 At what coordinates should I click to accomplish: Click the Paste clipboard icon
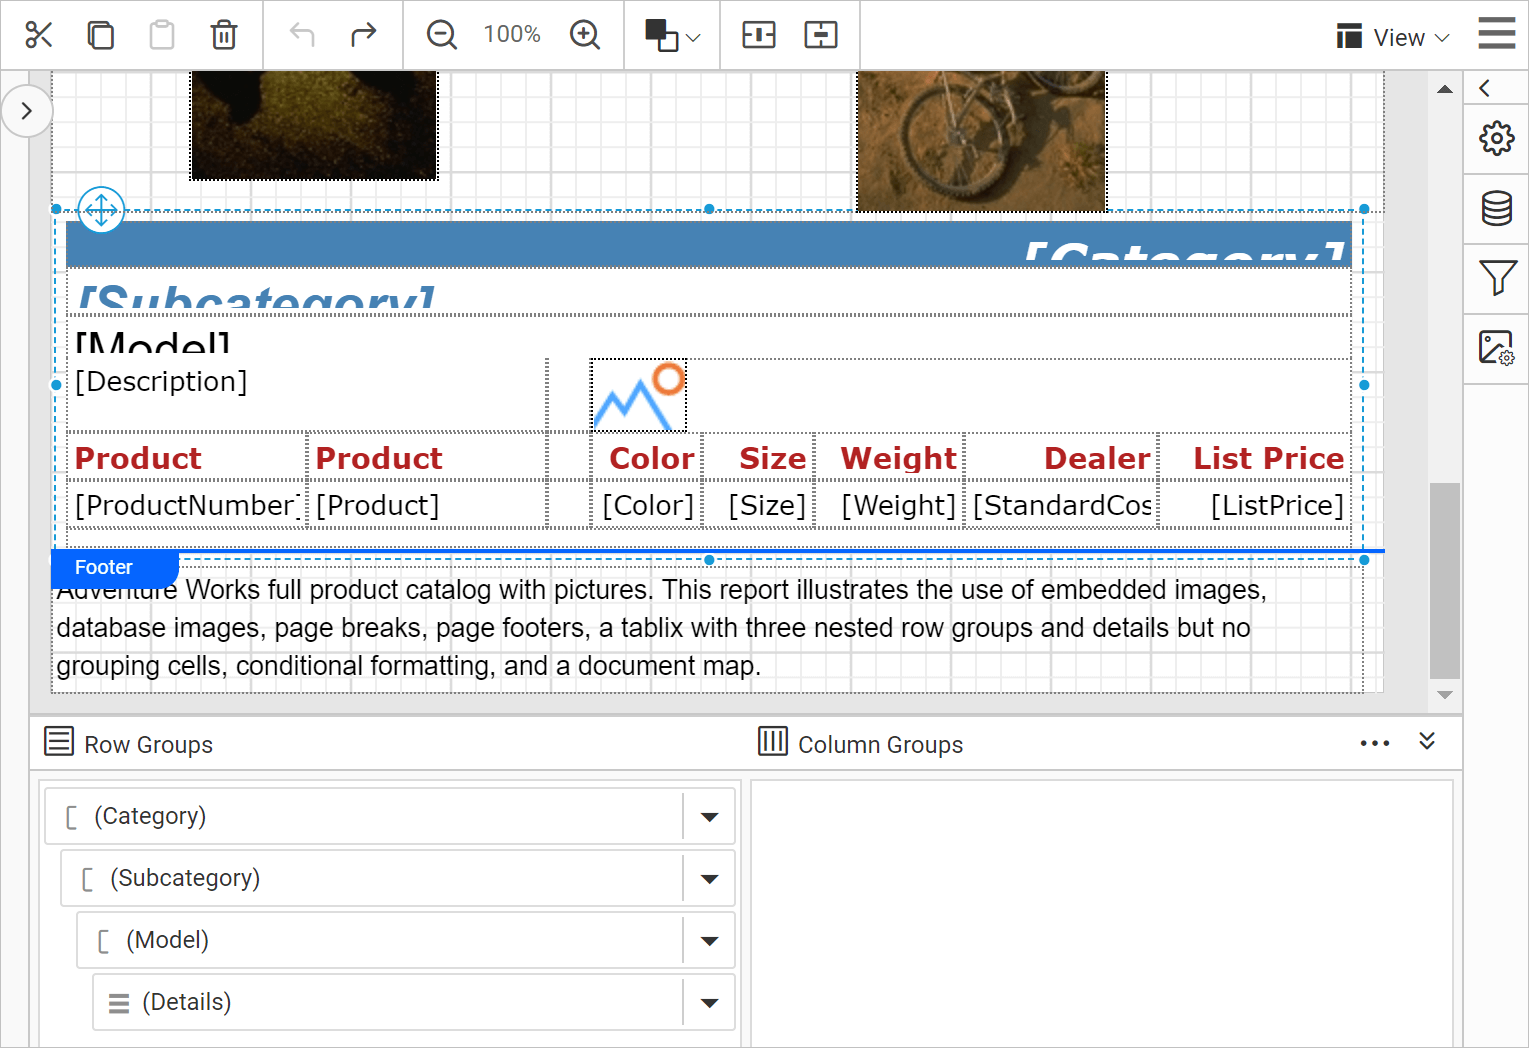point(162,35)
